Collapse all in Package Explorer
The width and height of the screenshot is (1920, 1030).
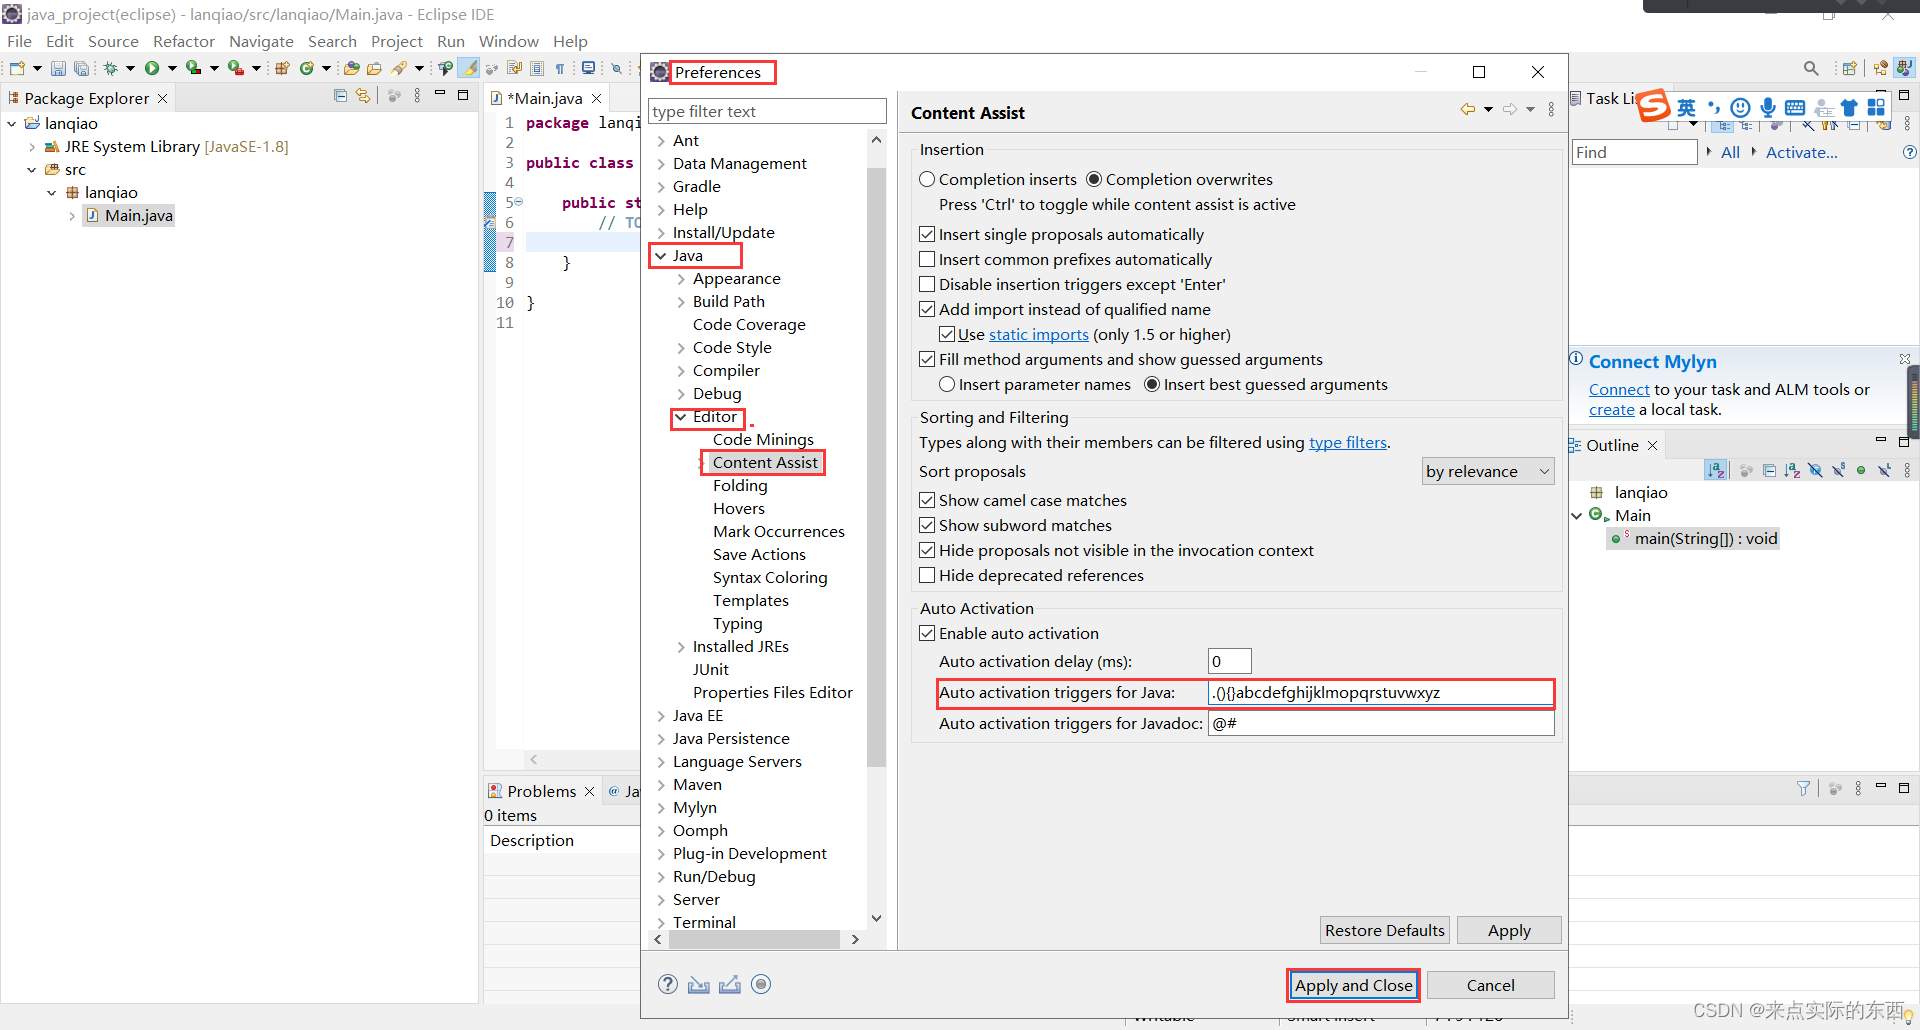pos(340,96)
